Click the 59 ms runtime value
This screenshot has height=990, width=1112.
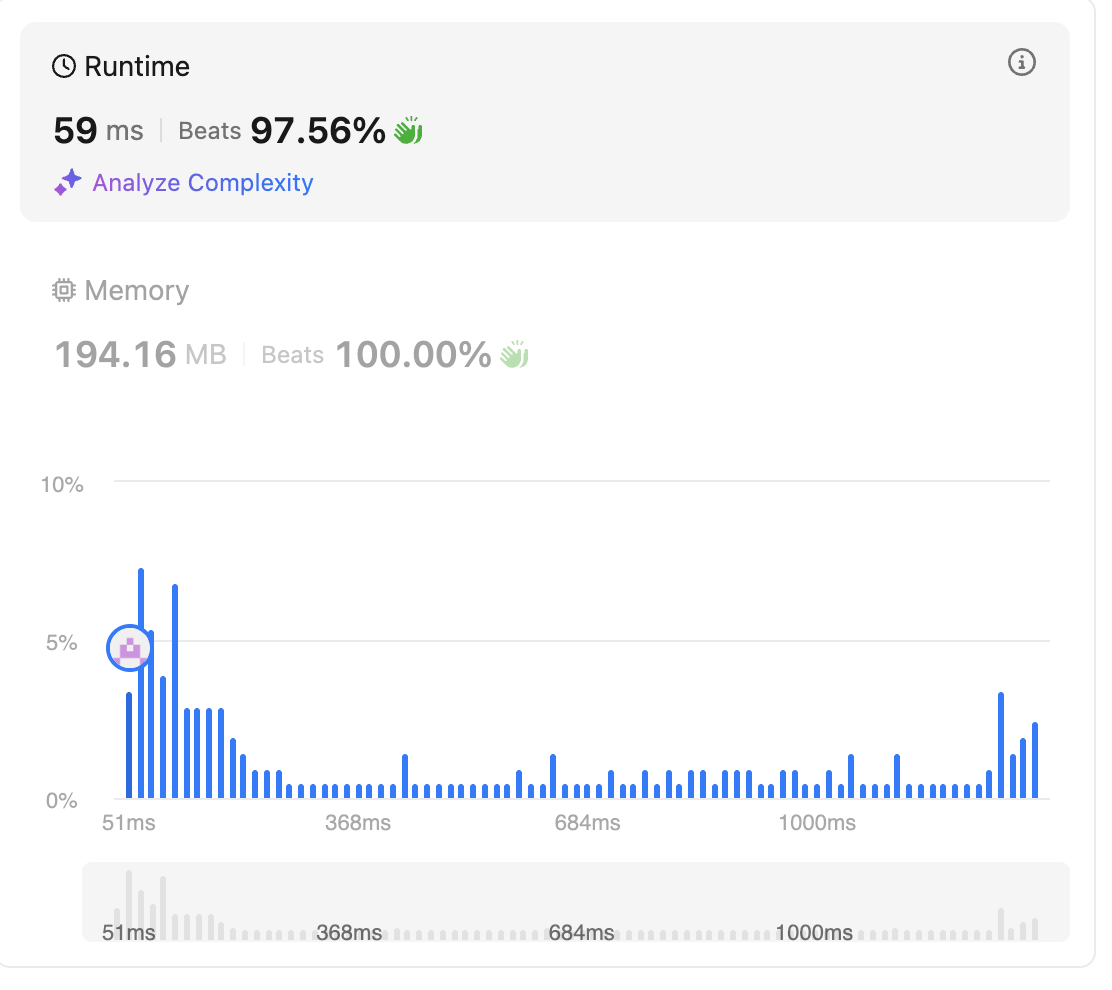click(98, 131)
